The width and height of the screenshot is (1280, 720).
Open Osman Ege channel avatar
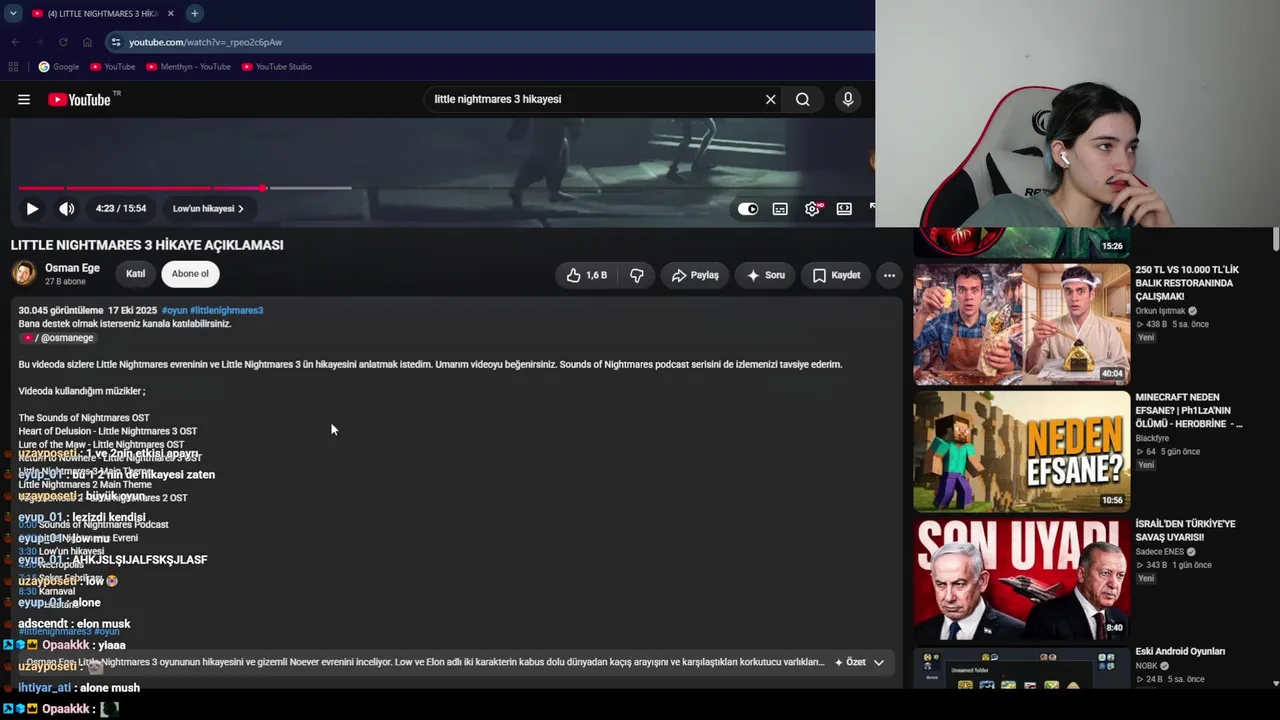(24, 274)
